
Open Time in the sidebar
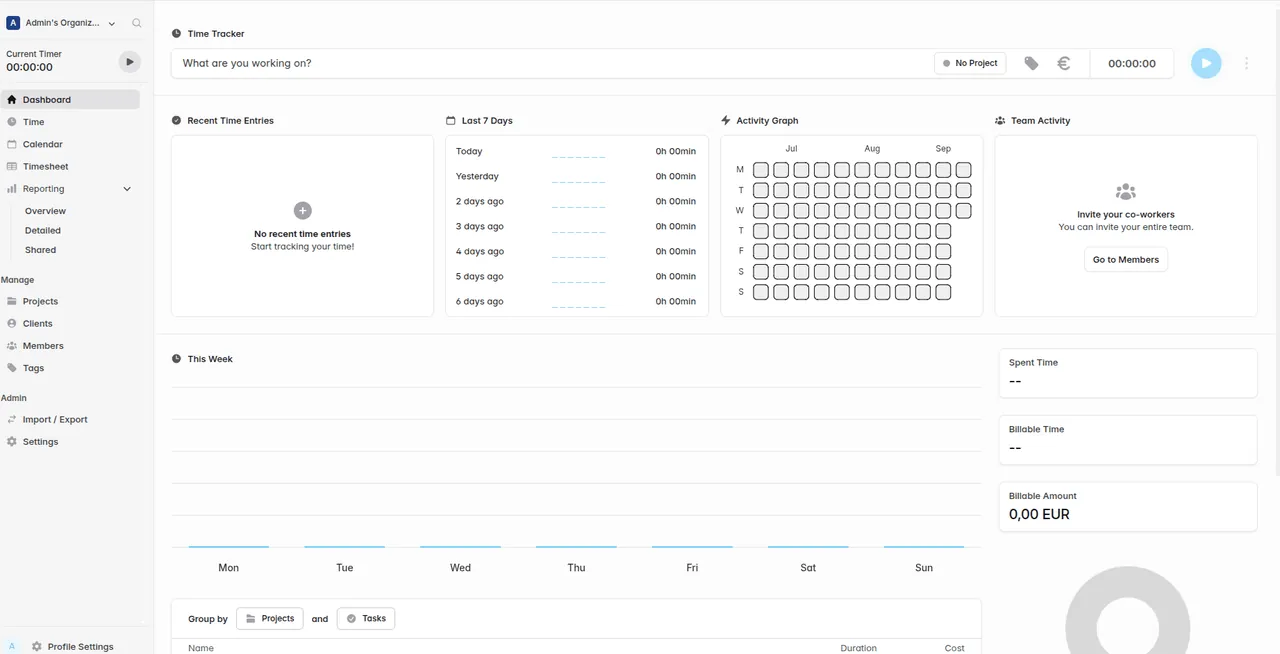point(70,122)
